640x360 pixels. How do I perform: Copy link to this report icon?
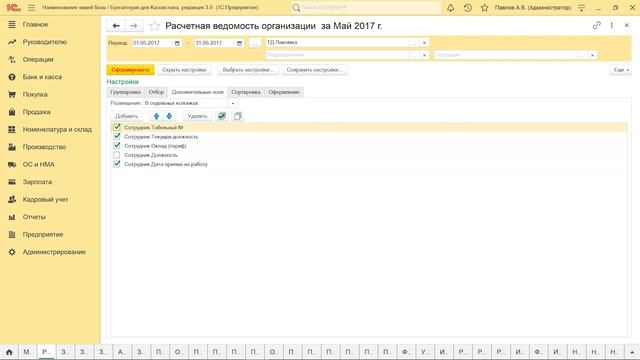coord(596,25)
